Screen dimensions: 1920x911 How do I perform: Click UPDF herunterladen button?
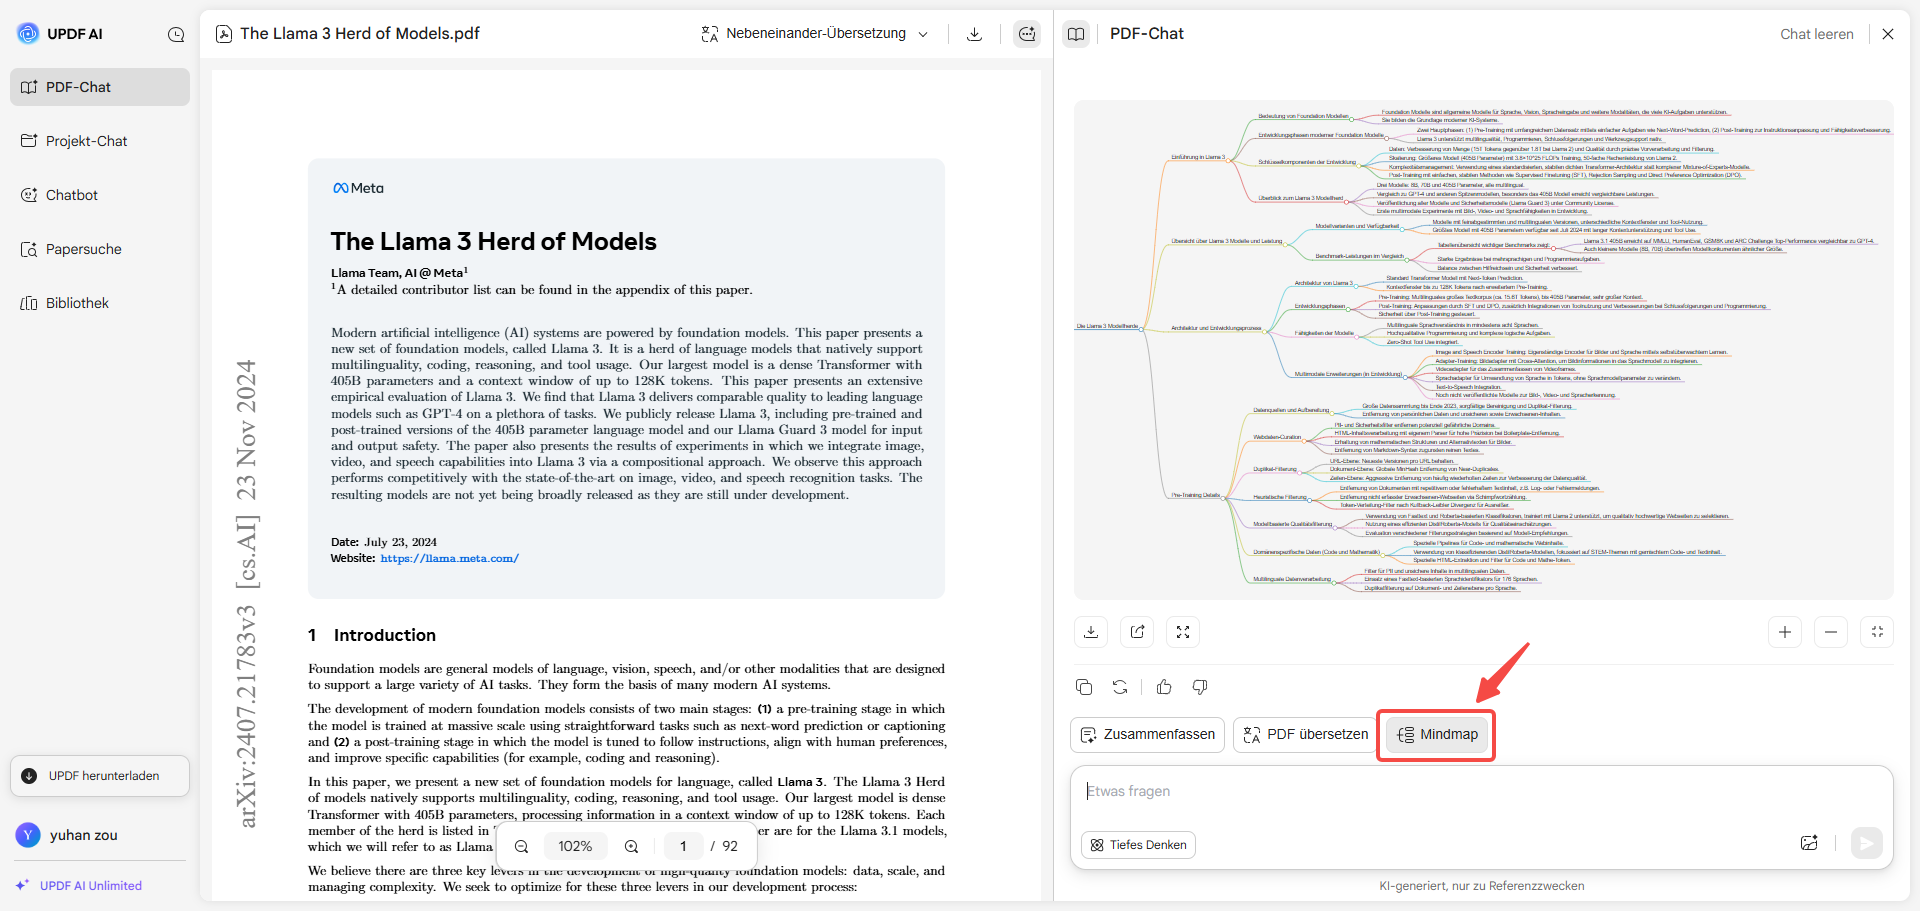pyautogui.click(x=100, y=776)
